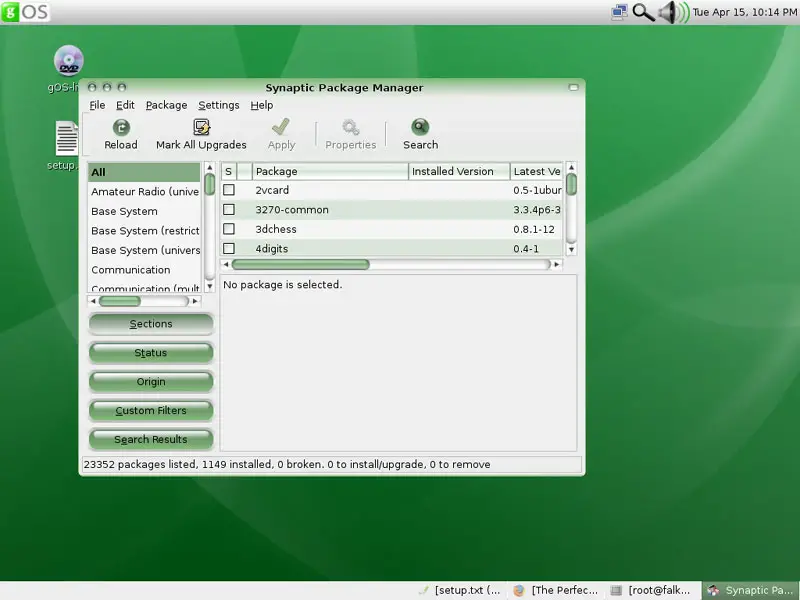Switch to setup.txt taskbar window

(462, 590)
